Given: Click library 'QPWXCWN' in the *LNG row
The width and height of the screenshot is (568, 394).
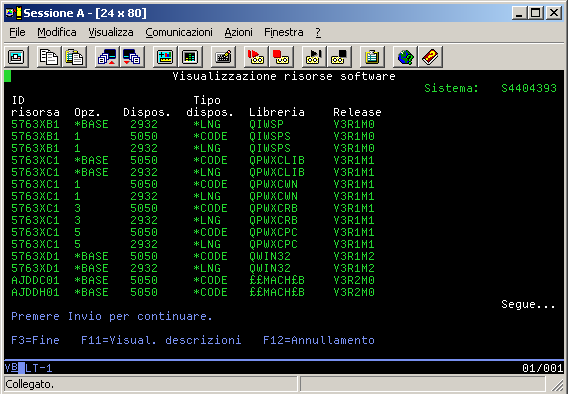Looking at the screenshot, I should 273,196.
